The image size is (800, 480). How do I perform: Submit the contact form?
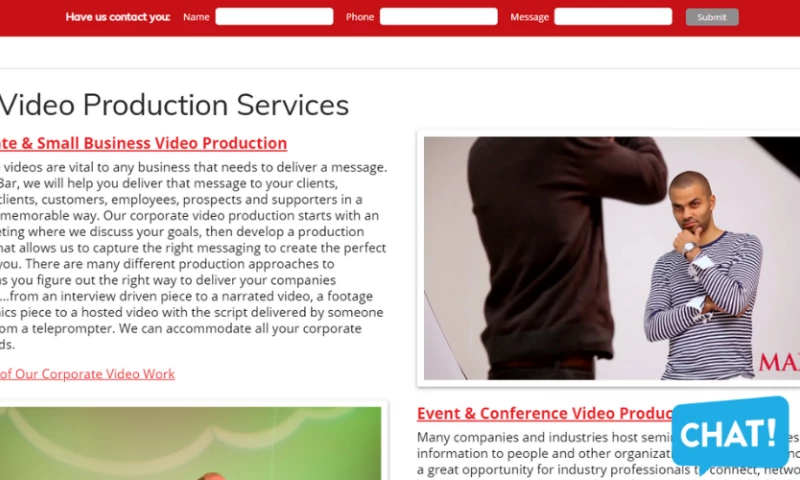coord(712,17)
